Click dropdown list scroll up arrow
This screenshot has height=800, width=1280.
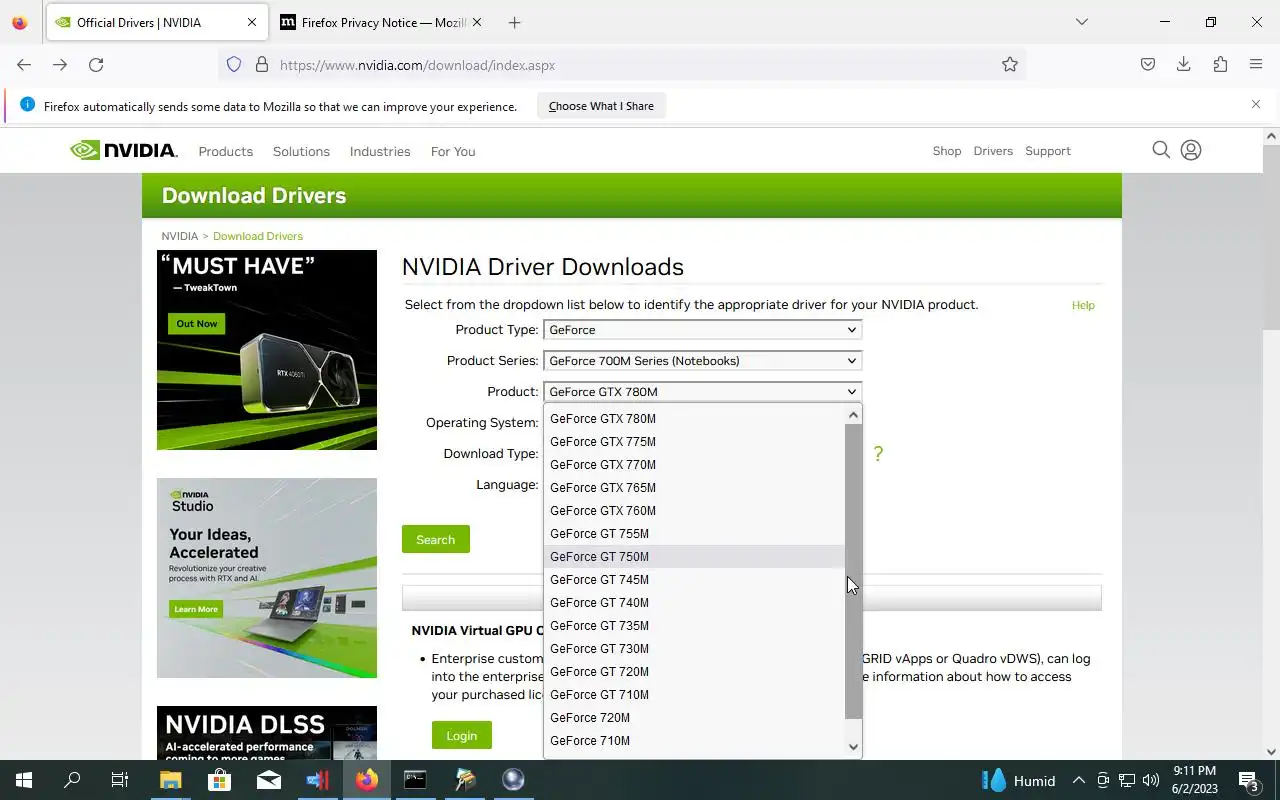pos(853,415)
